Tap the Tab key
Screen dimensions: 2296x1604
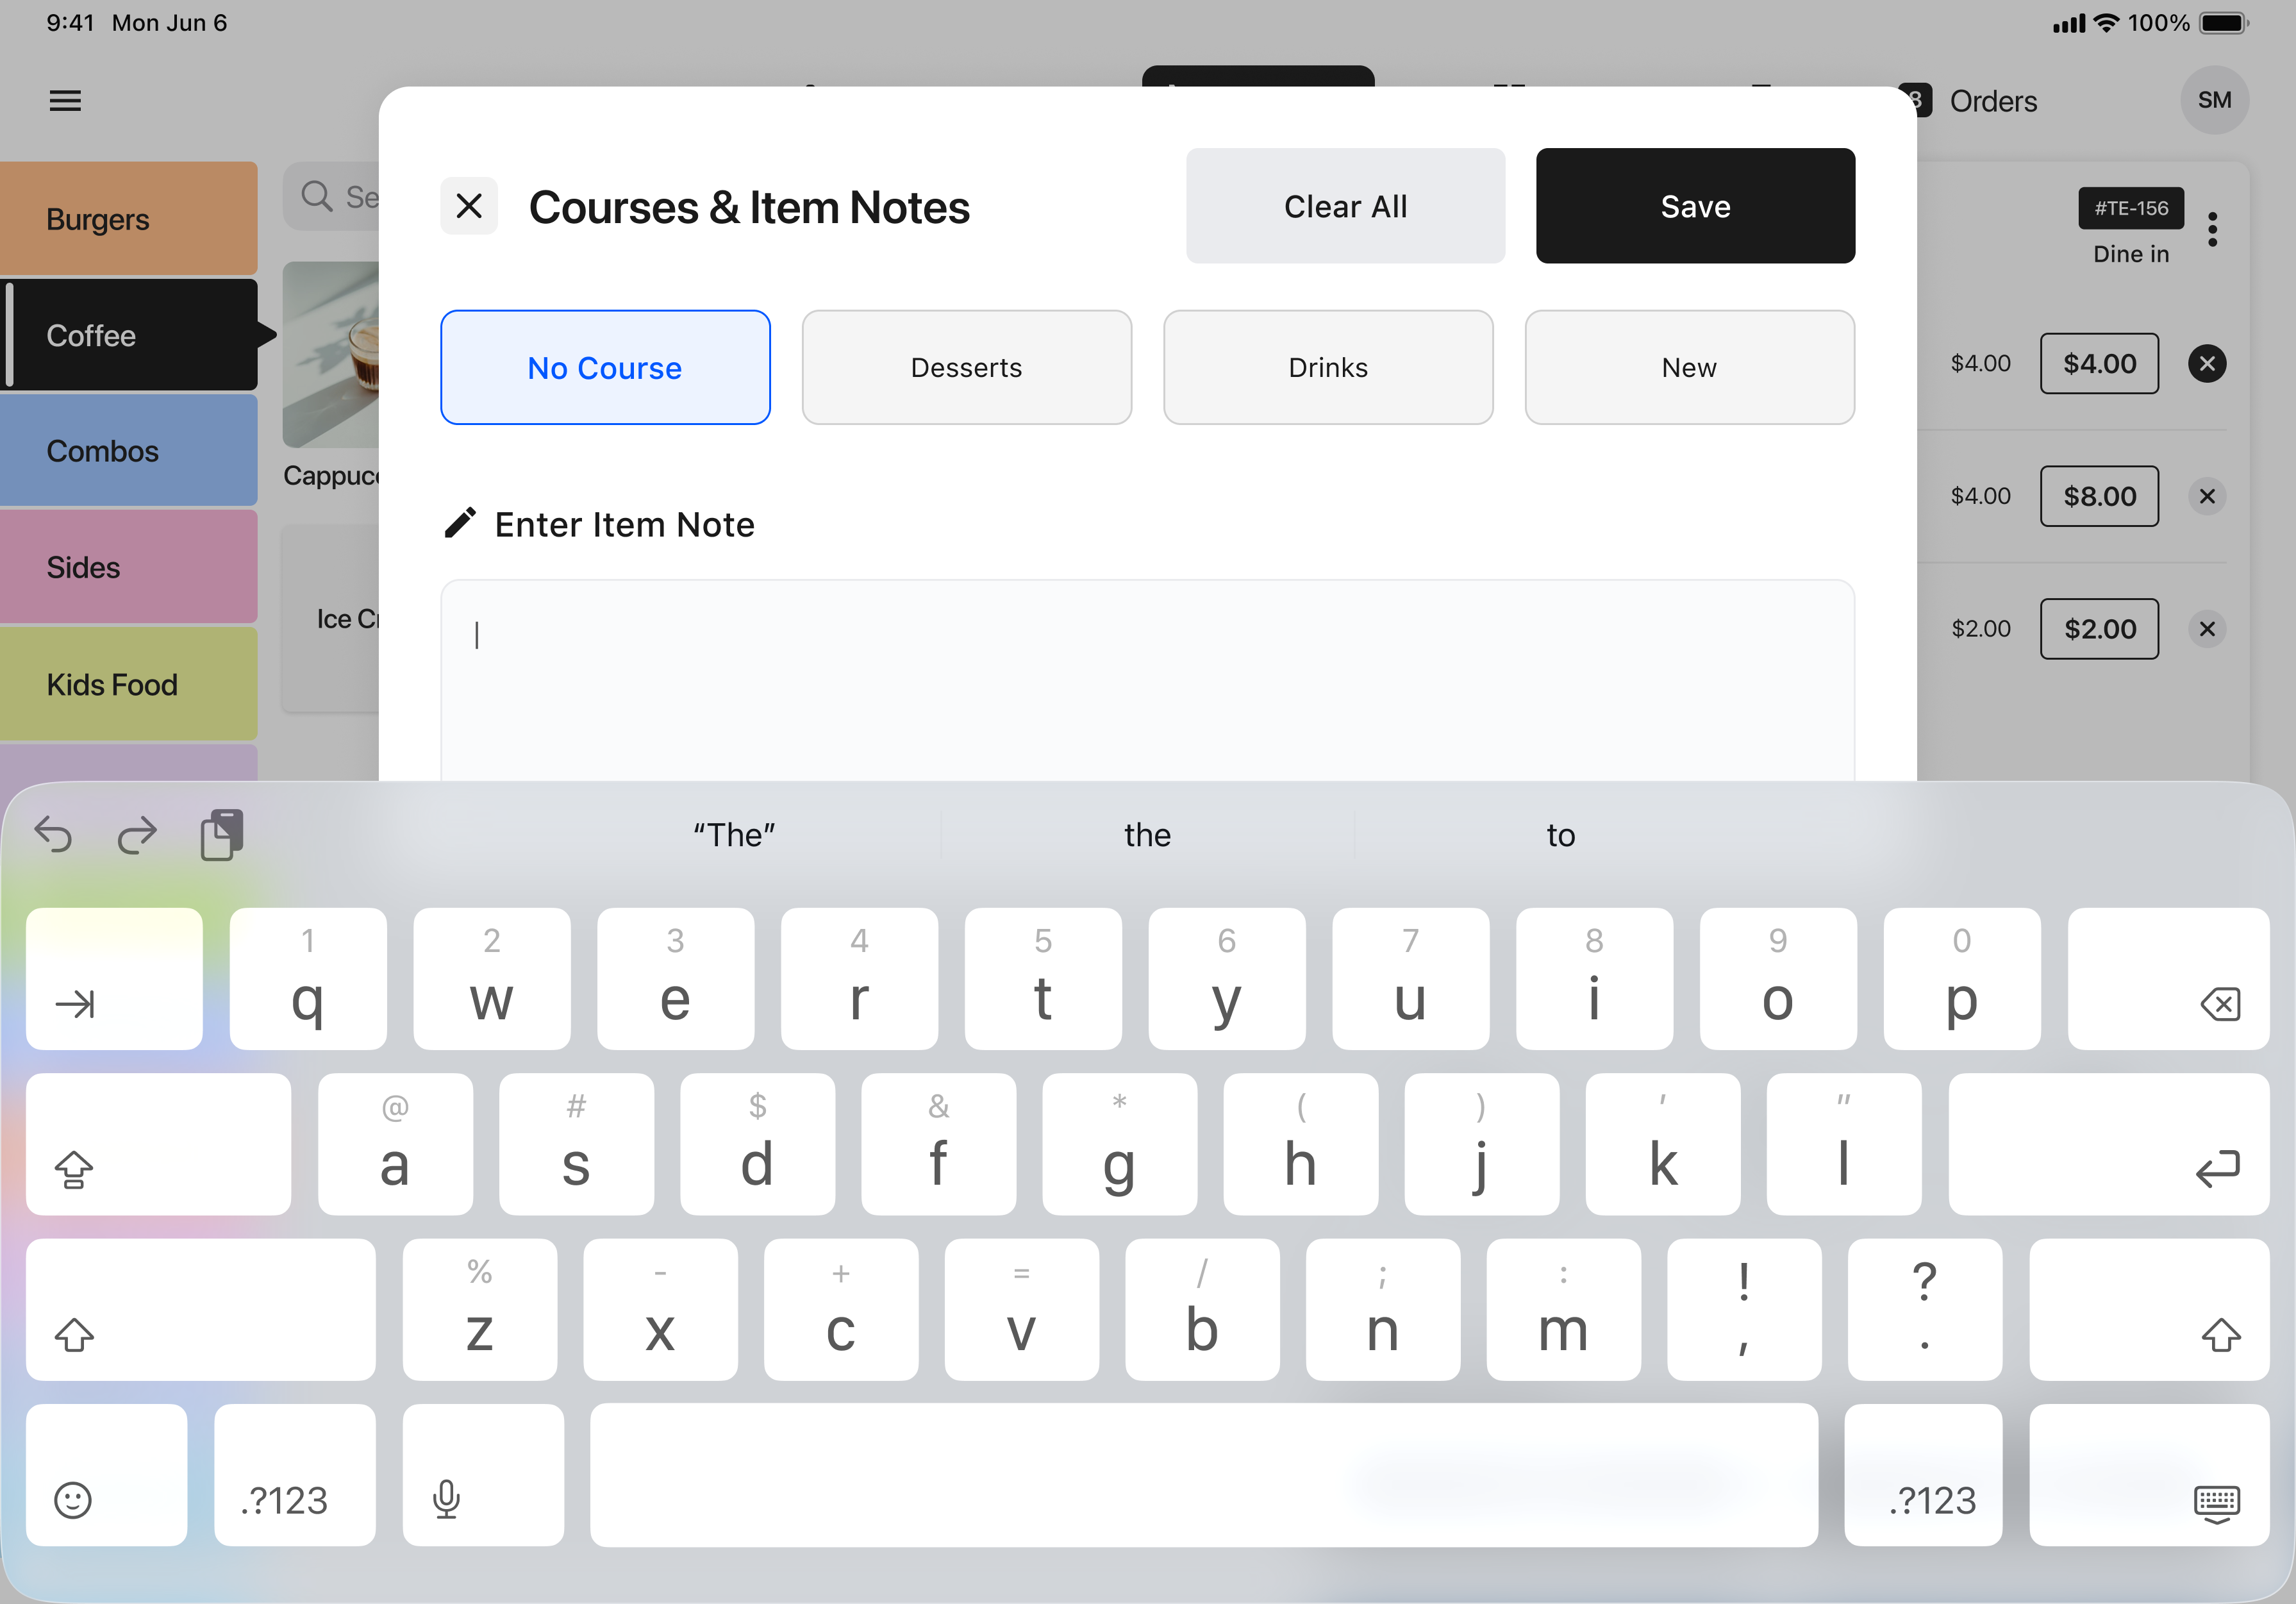[114, 979]
